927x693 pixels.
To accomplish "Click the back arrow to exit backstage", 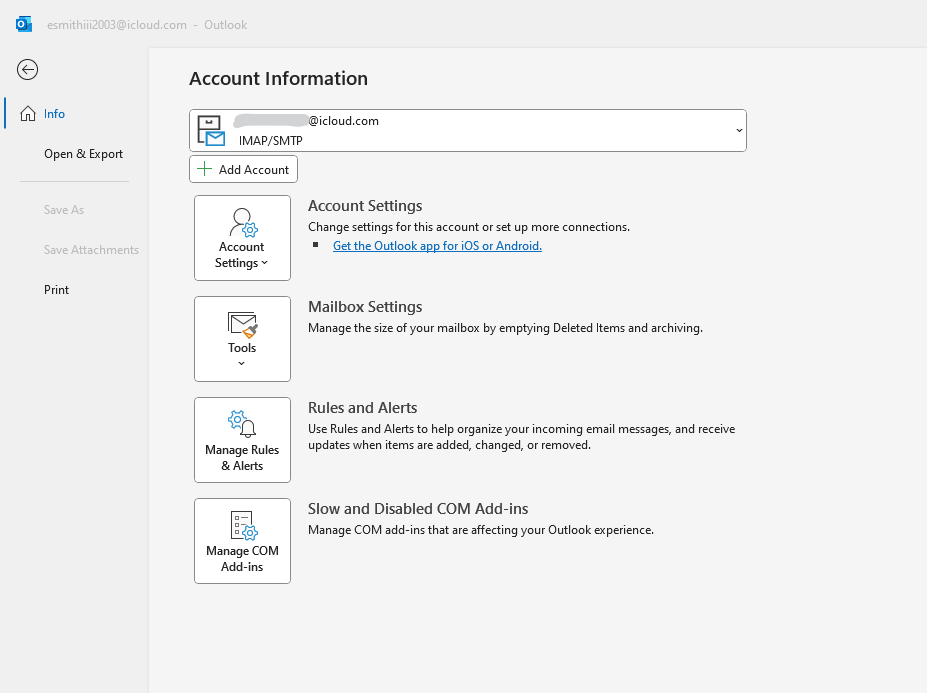I will [27, 70].
